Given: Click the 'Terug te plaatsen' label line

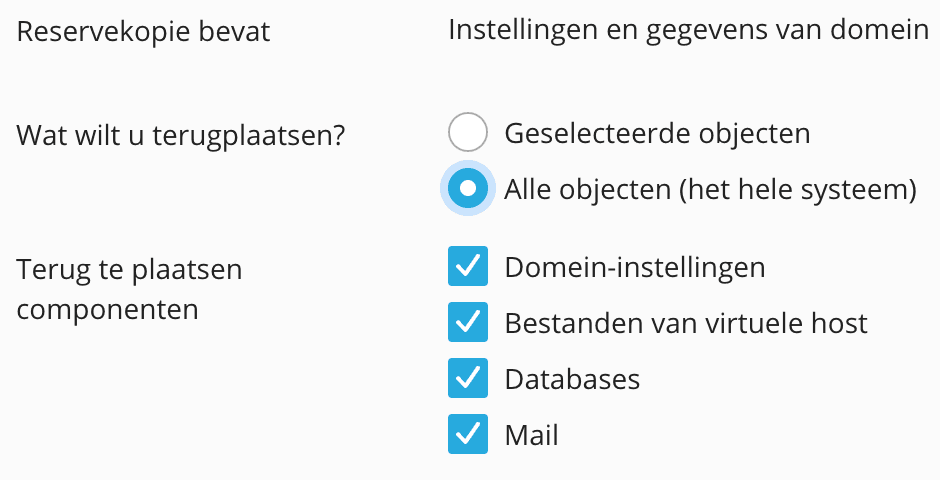Looking at the screenshot, I should [x=130, y=270].
